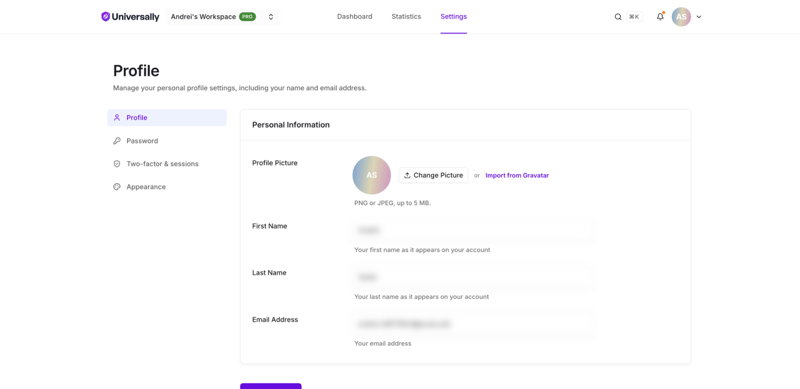The height and width of the screenshot is (389, 800).
Task: Open notifications bell icon
Action: [660, 17]
